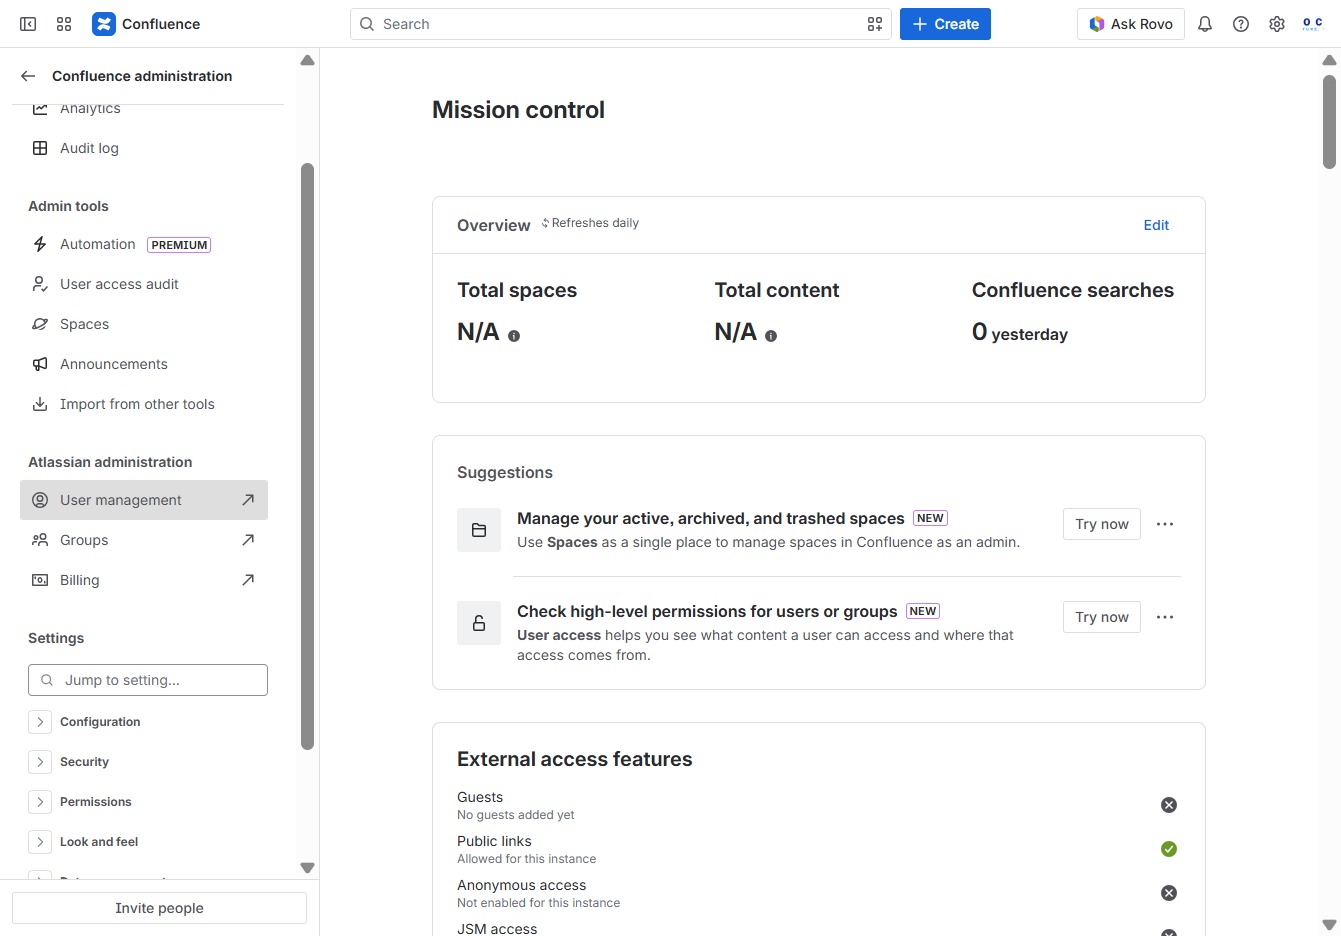
Task: Open more options for check permissions suggestion
Action: 1165,617
